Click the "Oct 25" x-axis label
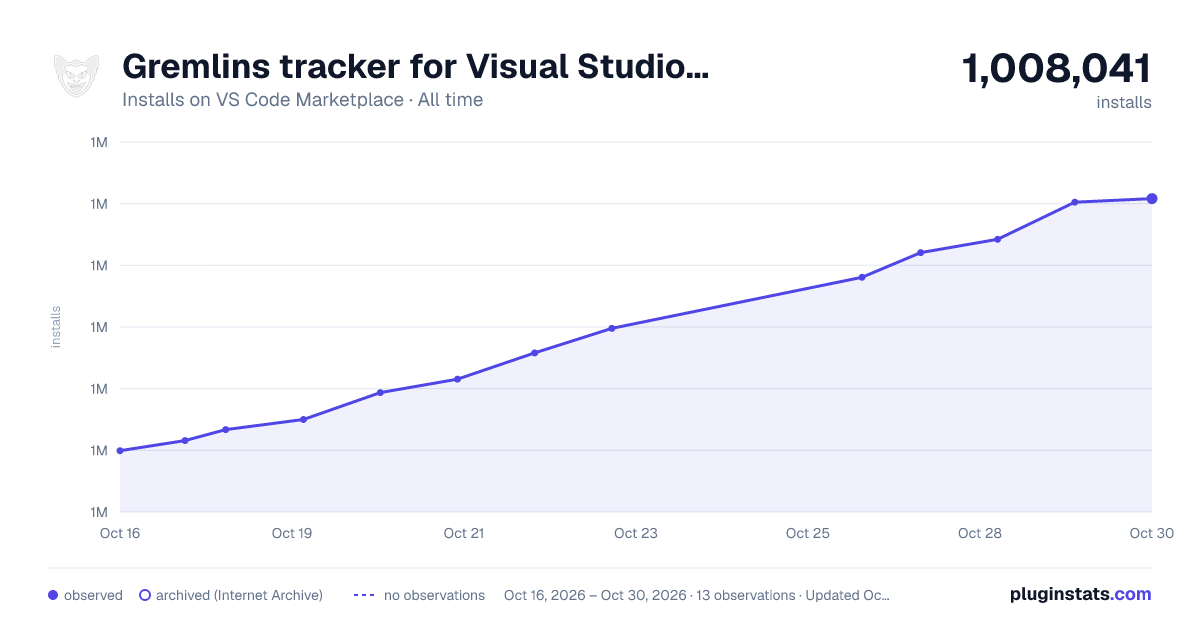Image resolution: width=1200 pixels, height=630 pixels. click(808, 533)
